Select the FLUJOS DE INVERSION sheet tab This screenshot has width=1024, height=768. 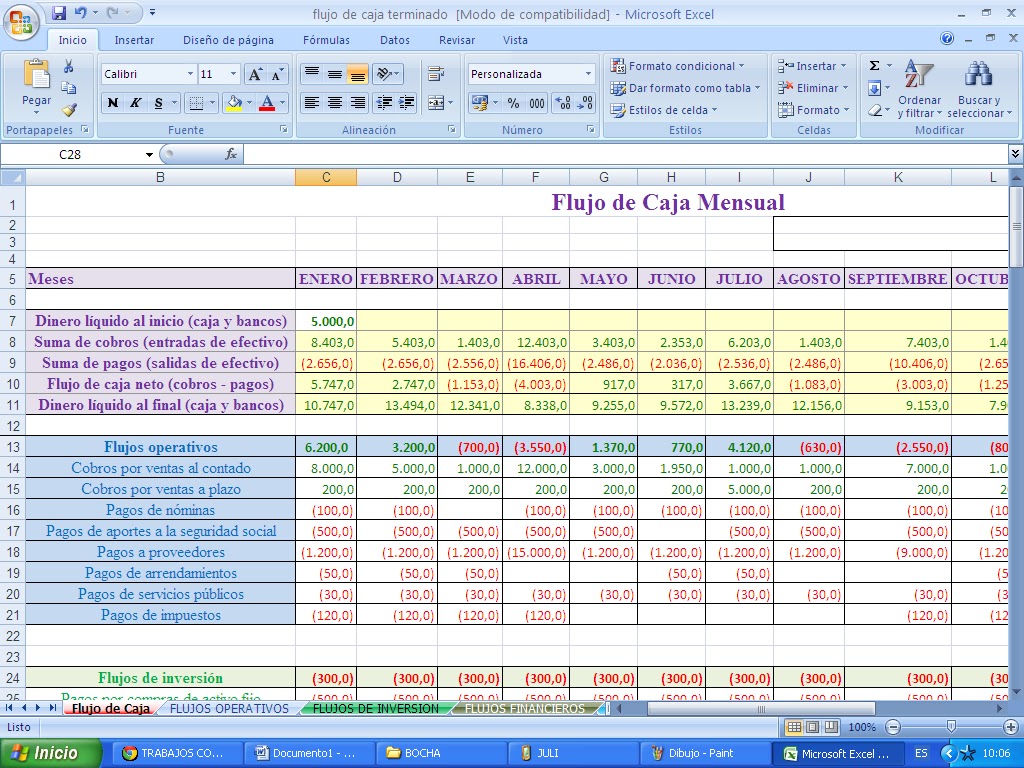click(376, 709)
